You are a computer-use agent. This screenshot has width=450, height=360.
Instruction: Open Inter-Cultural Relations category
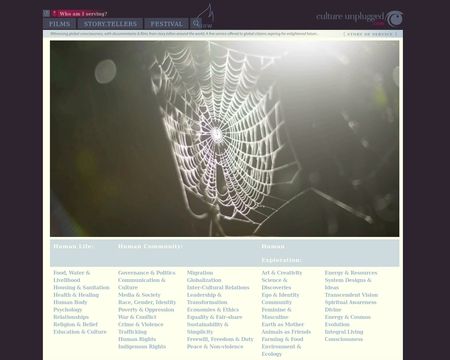(x=218, y=287)
